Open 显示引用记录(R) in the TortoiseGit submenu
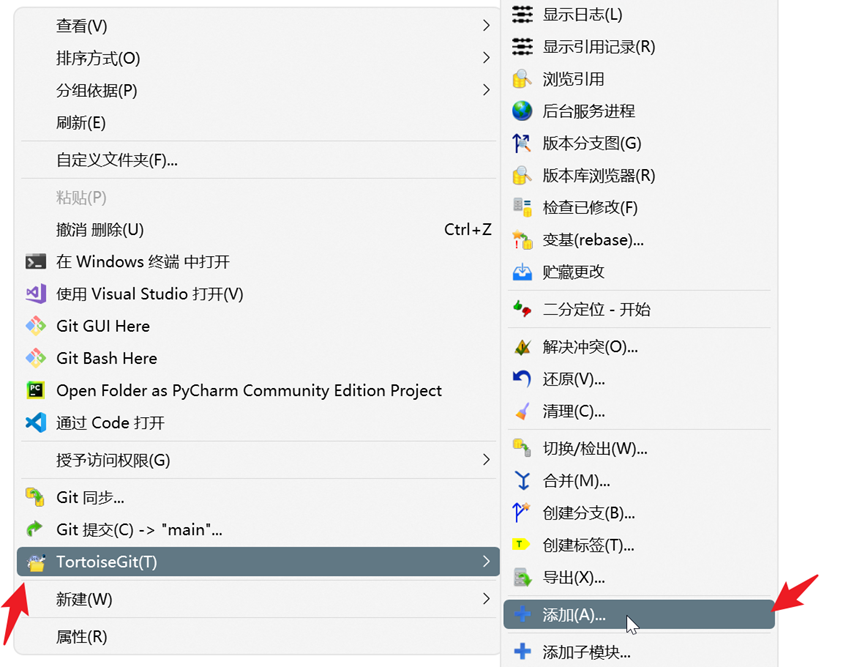This screenshot has width=865, height=667. (600, 46)
